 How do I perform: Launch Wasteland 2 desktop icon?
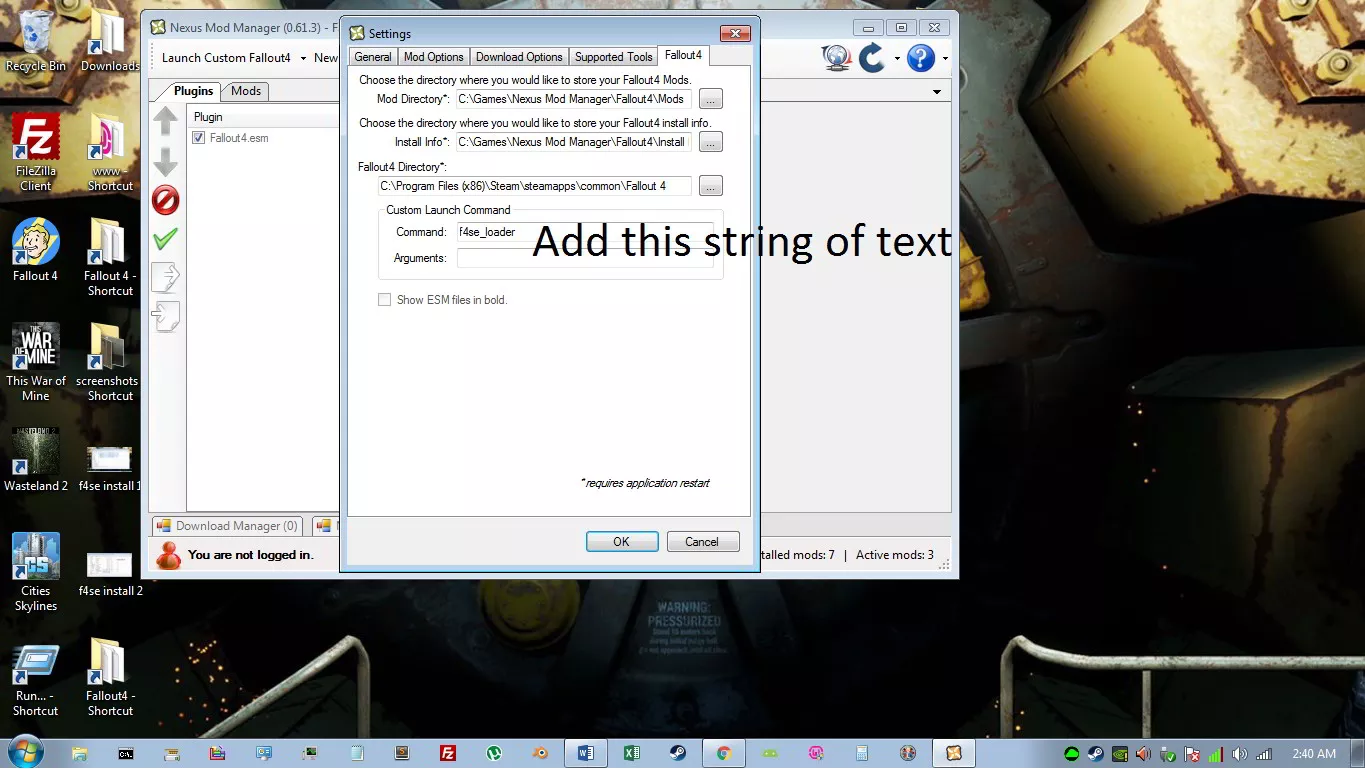36,460
